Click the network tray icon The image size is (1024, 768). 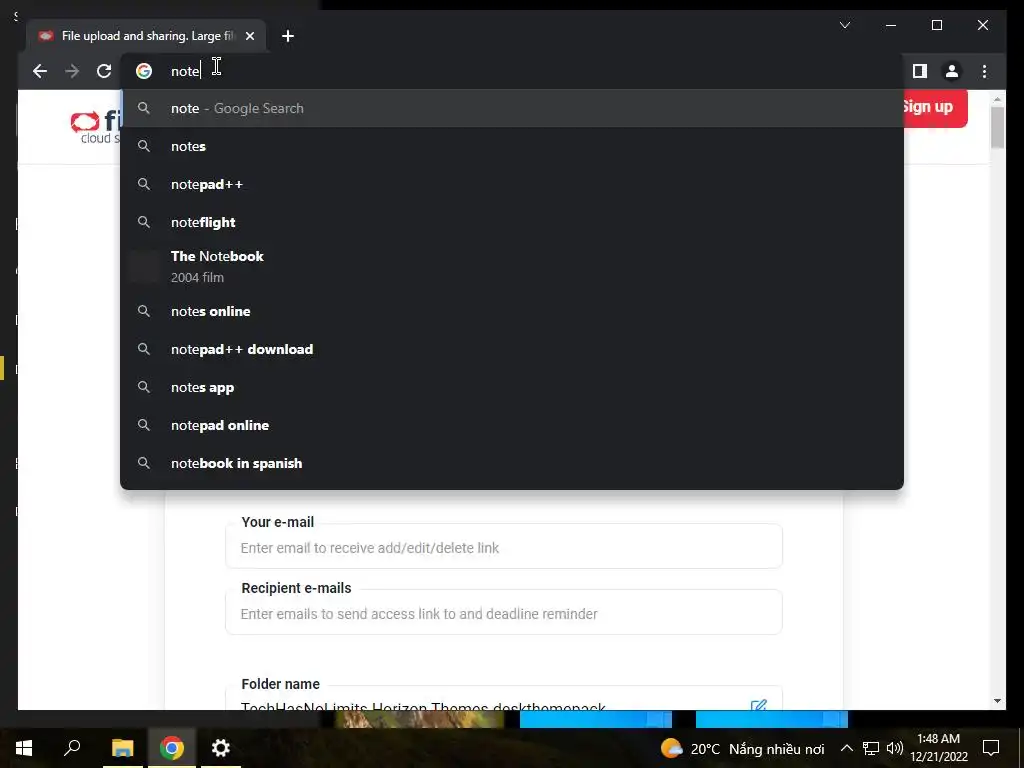(871, 748)
